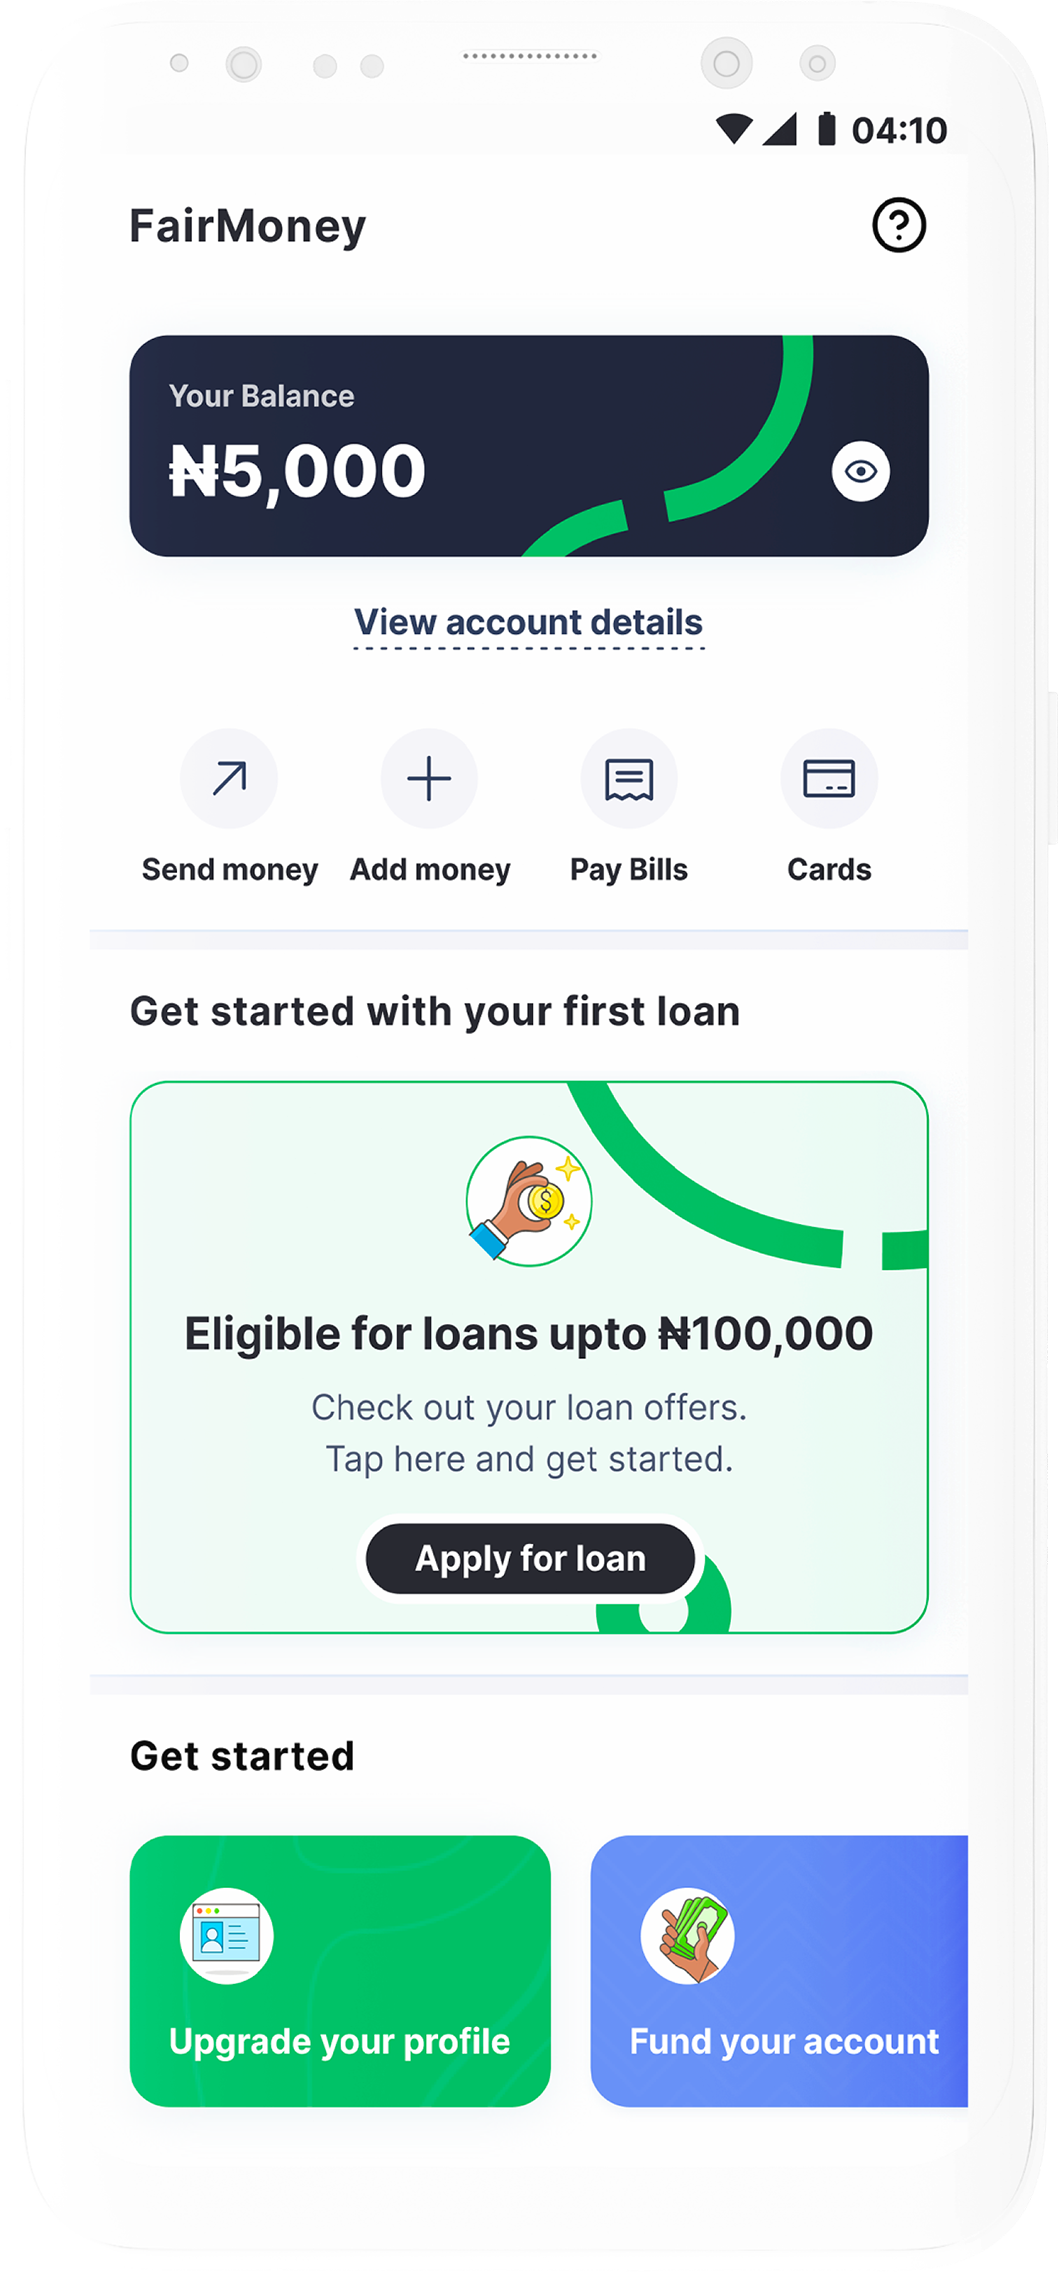
Task: Tap the Add money plus icon
Action: click(x=429, y=779)
